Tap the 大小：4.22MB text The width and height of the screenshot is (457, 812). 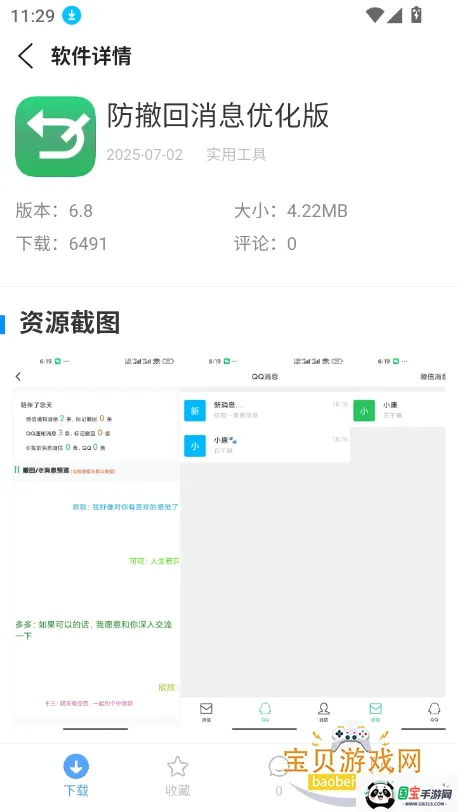(x=291, y=211)
